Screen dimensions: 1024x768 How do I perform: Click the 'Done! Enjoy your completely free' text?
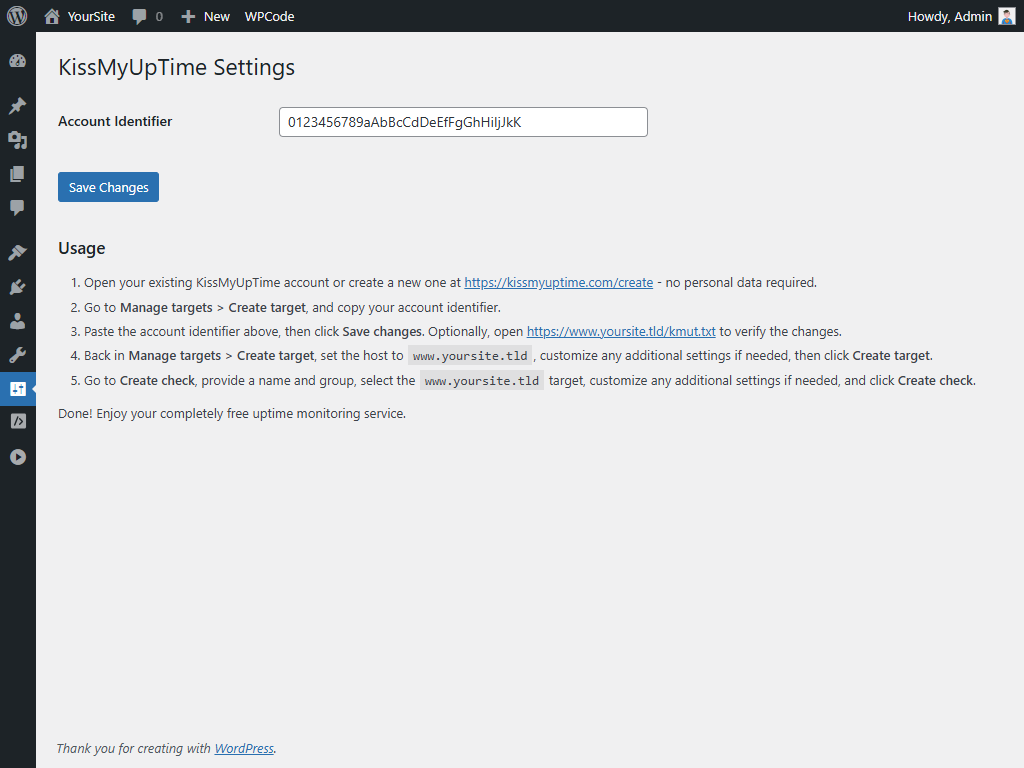click(x=232, y=413)
